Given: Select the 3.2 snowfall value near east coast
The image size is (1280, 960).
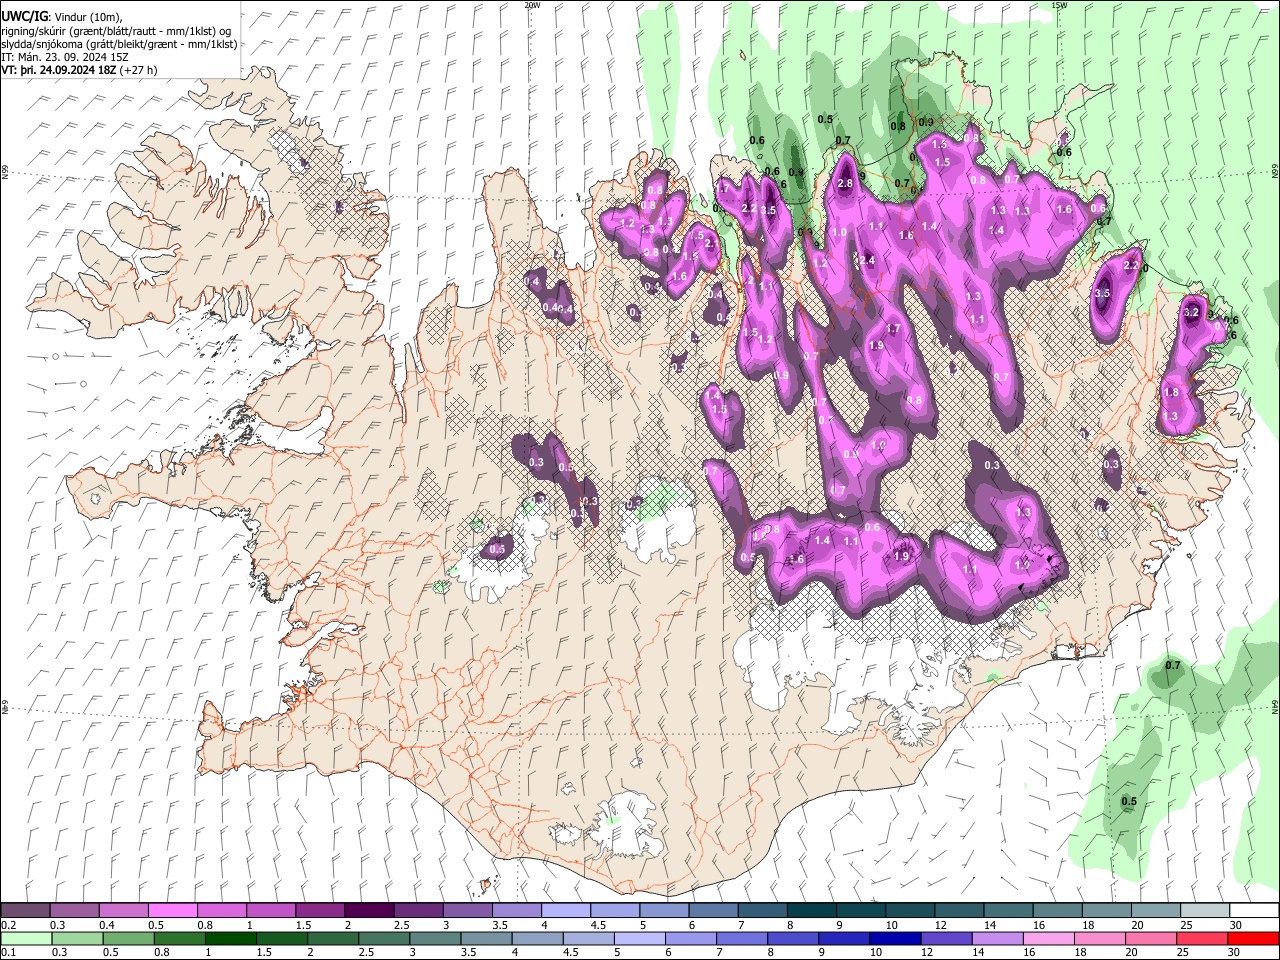Looking at the screenshot, I should coord(1191,312).
